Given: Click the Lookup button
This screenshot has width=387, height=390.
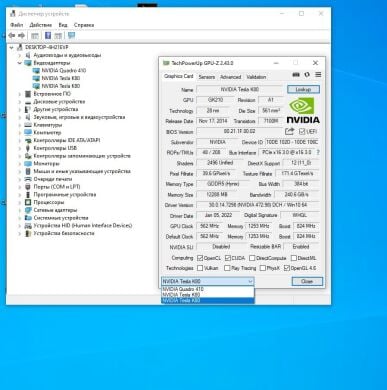Looking at the screenshot, I should (303, 89).
